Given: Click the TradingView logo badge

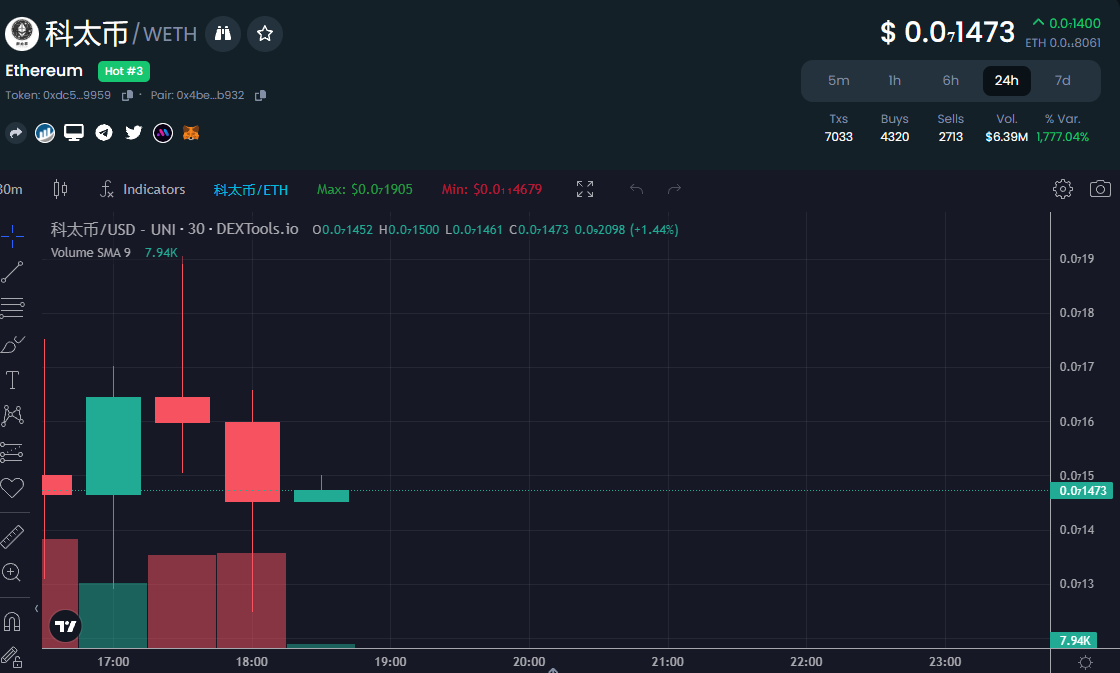Looking at the screenshot, I should click(x=65, y=627).
